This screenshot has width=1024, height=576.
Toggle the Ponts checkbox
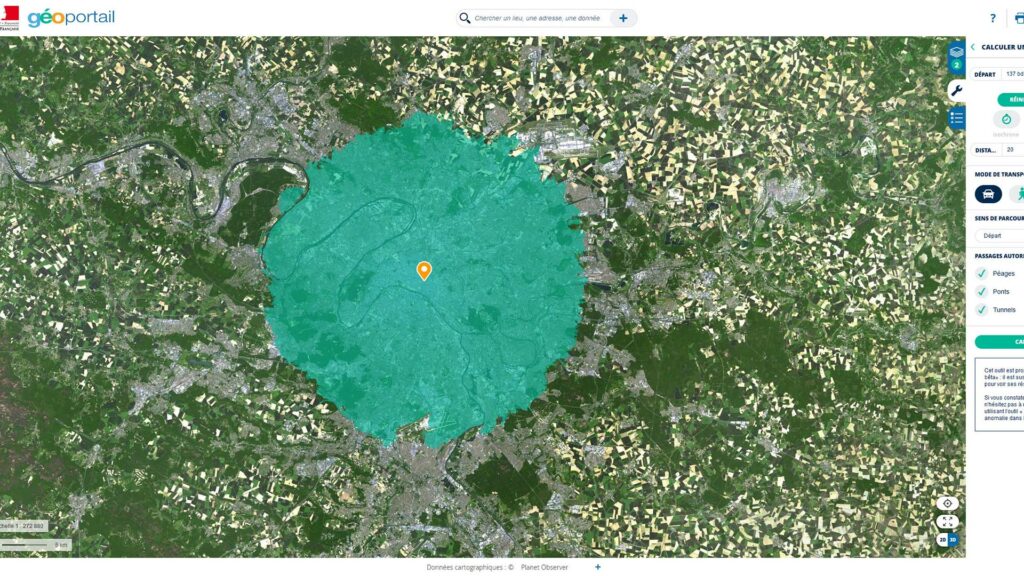coord(981,291)
